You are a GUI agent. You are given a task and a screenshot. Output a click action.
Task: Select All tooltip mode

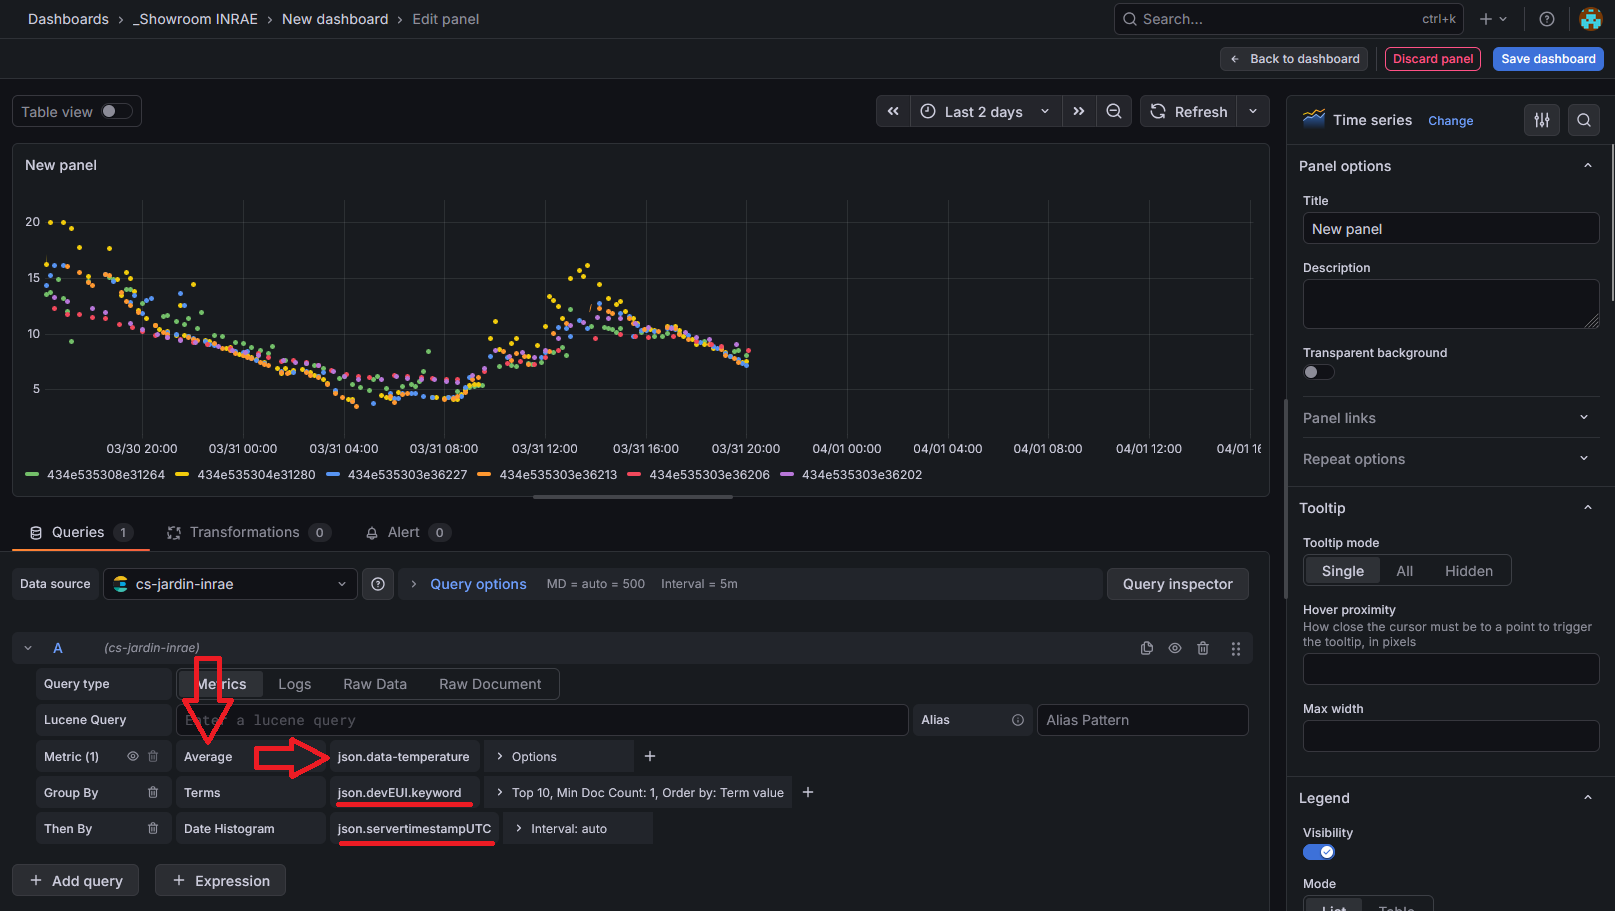click(1404, 571)
